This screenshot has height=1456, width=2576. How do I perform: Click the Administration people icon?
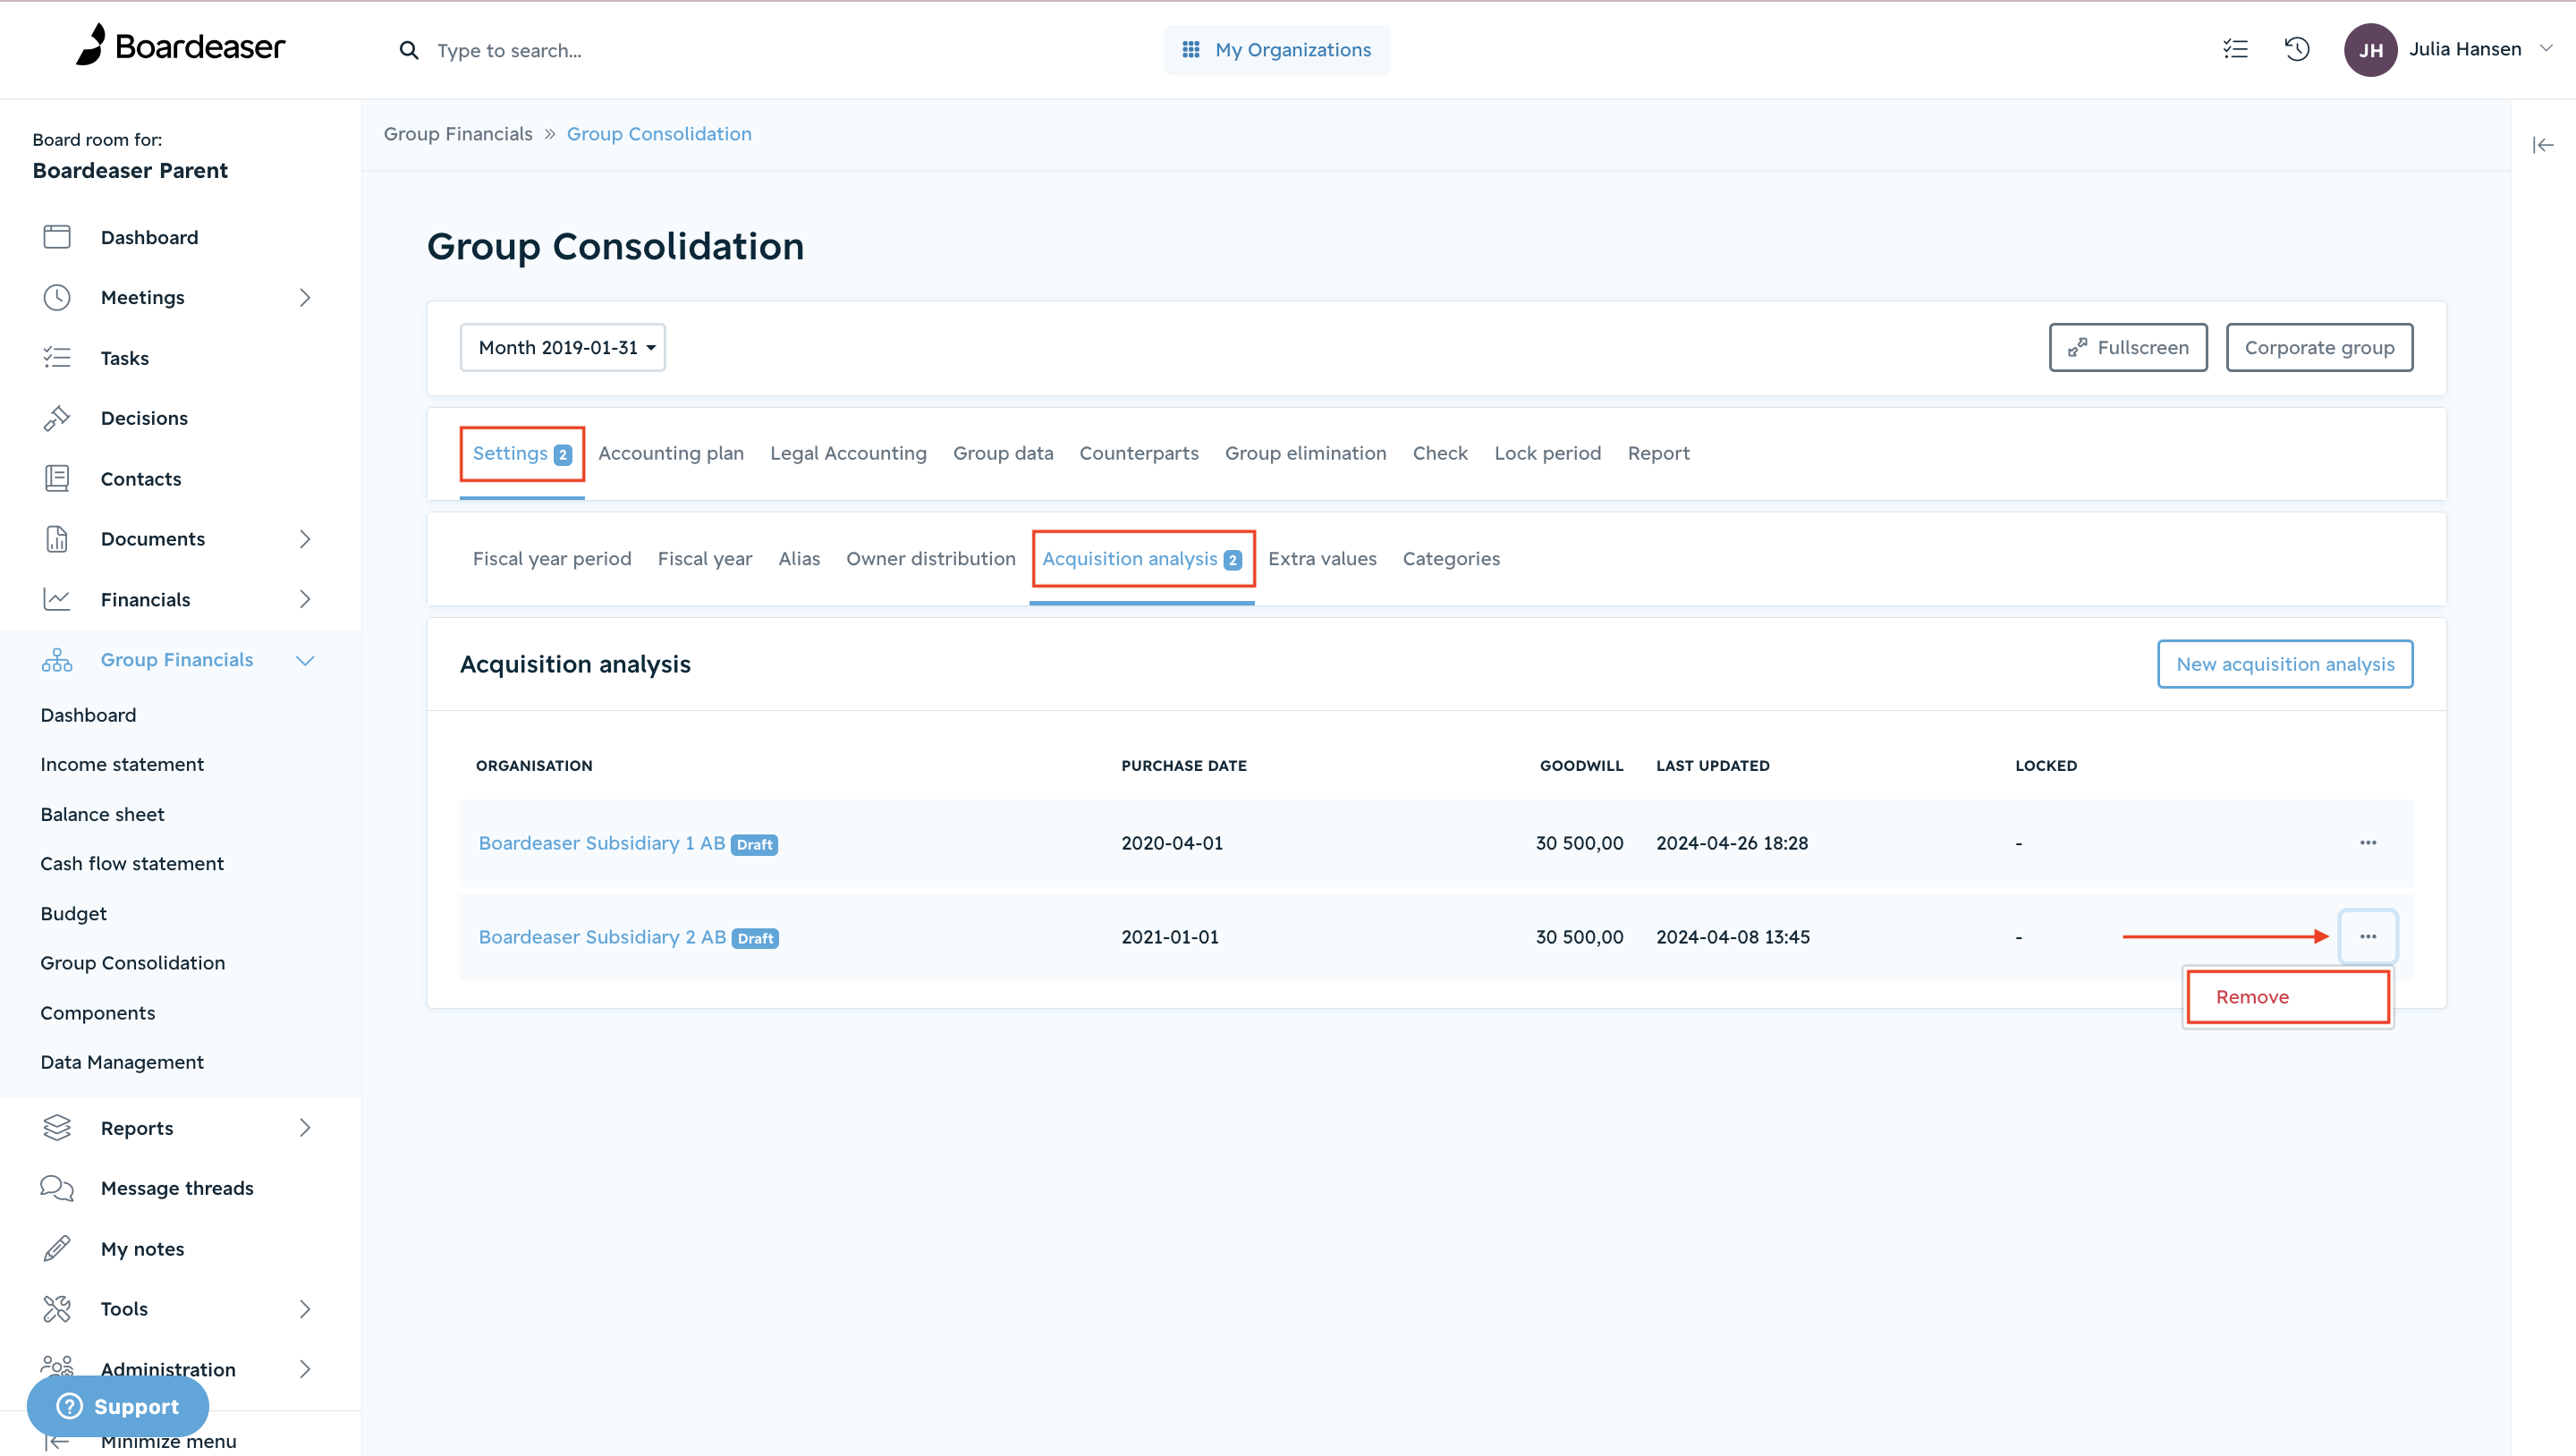pyautogui.click(x=57, y=1366)
